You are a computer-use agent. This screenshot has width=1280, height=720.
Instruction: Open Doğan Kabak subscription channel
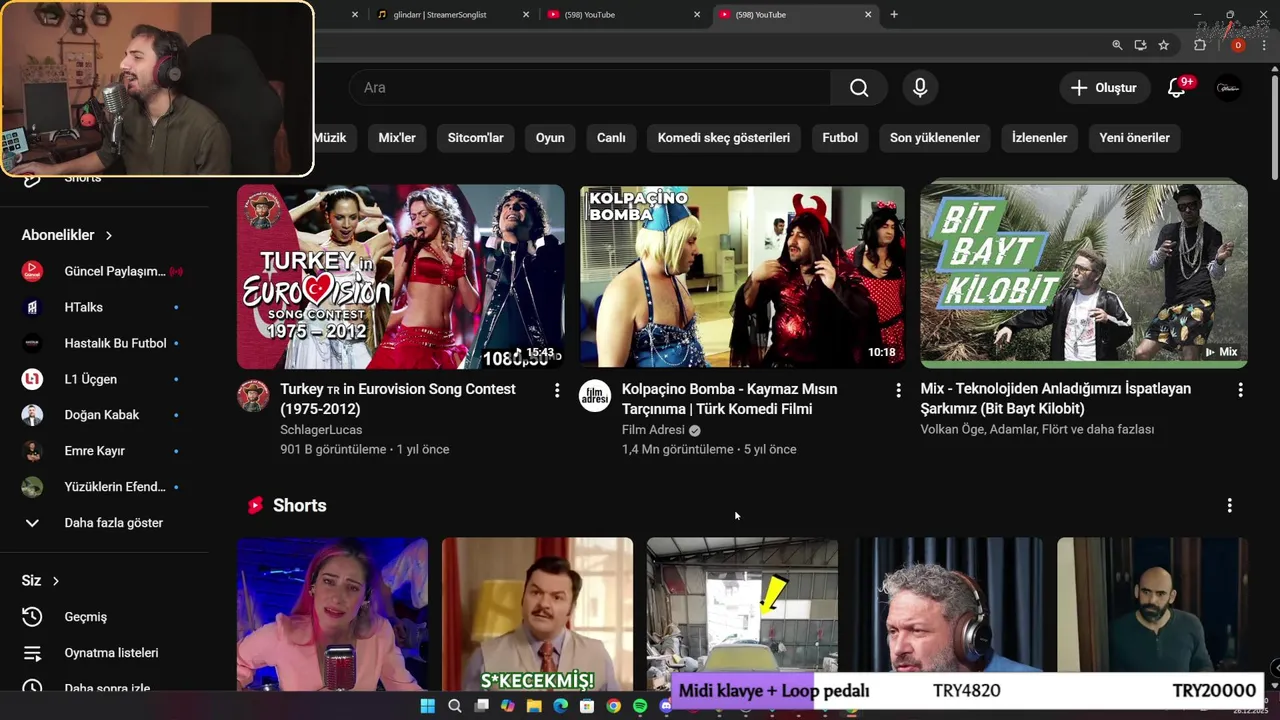(x=104, y=415)
